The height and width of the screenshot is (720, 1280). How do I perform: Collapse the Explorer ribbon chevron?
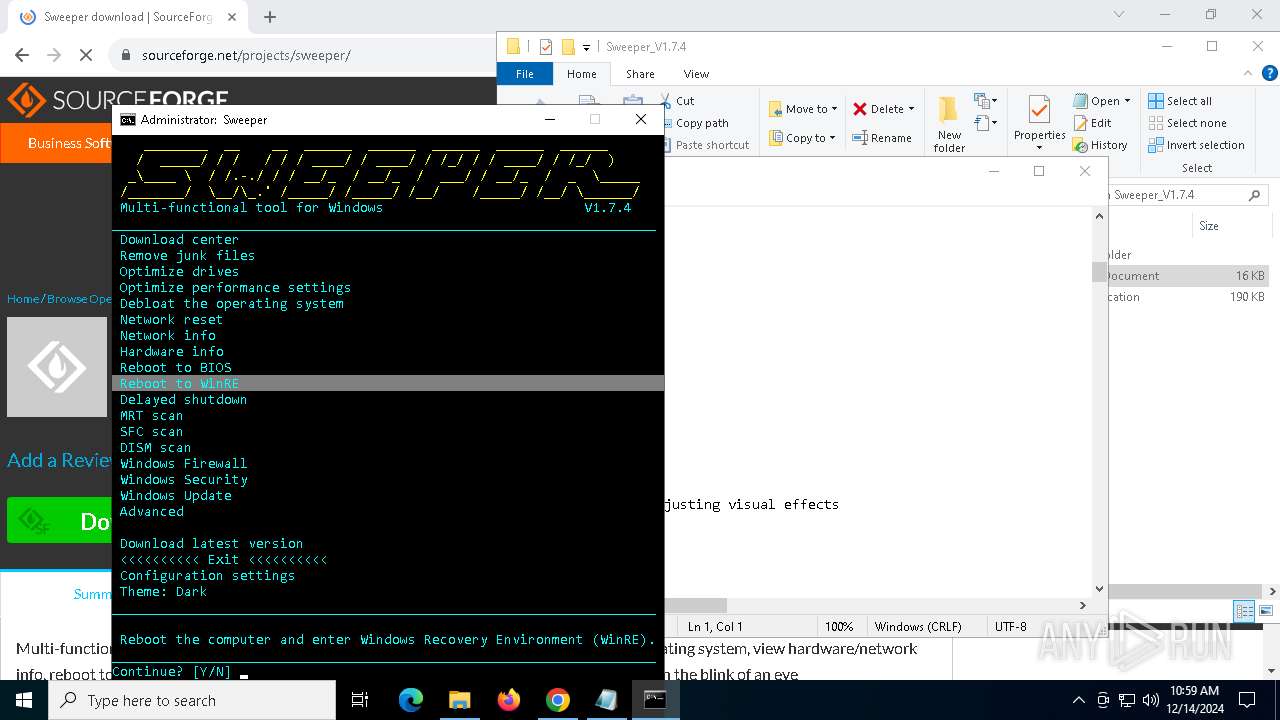point(1247,73)
